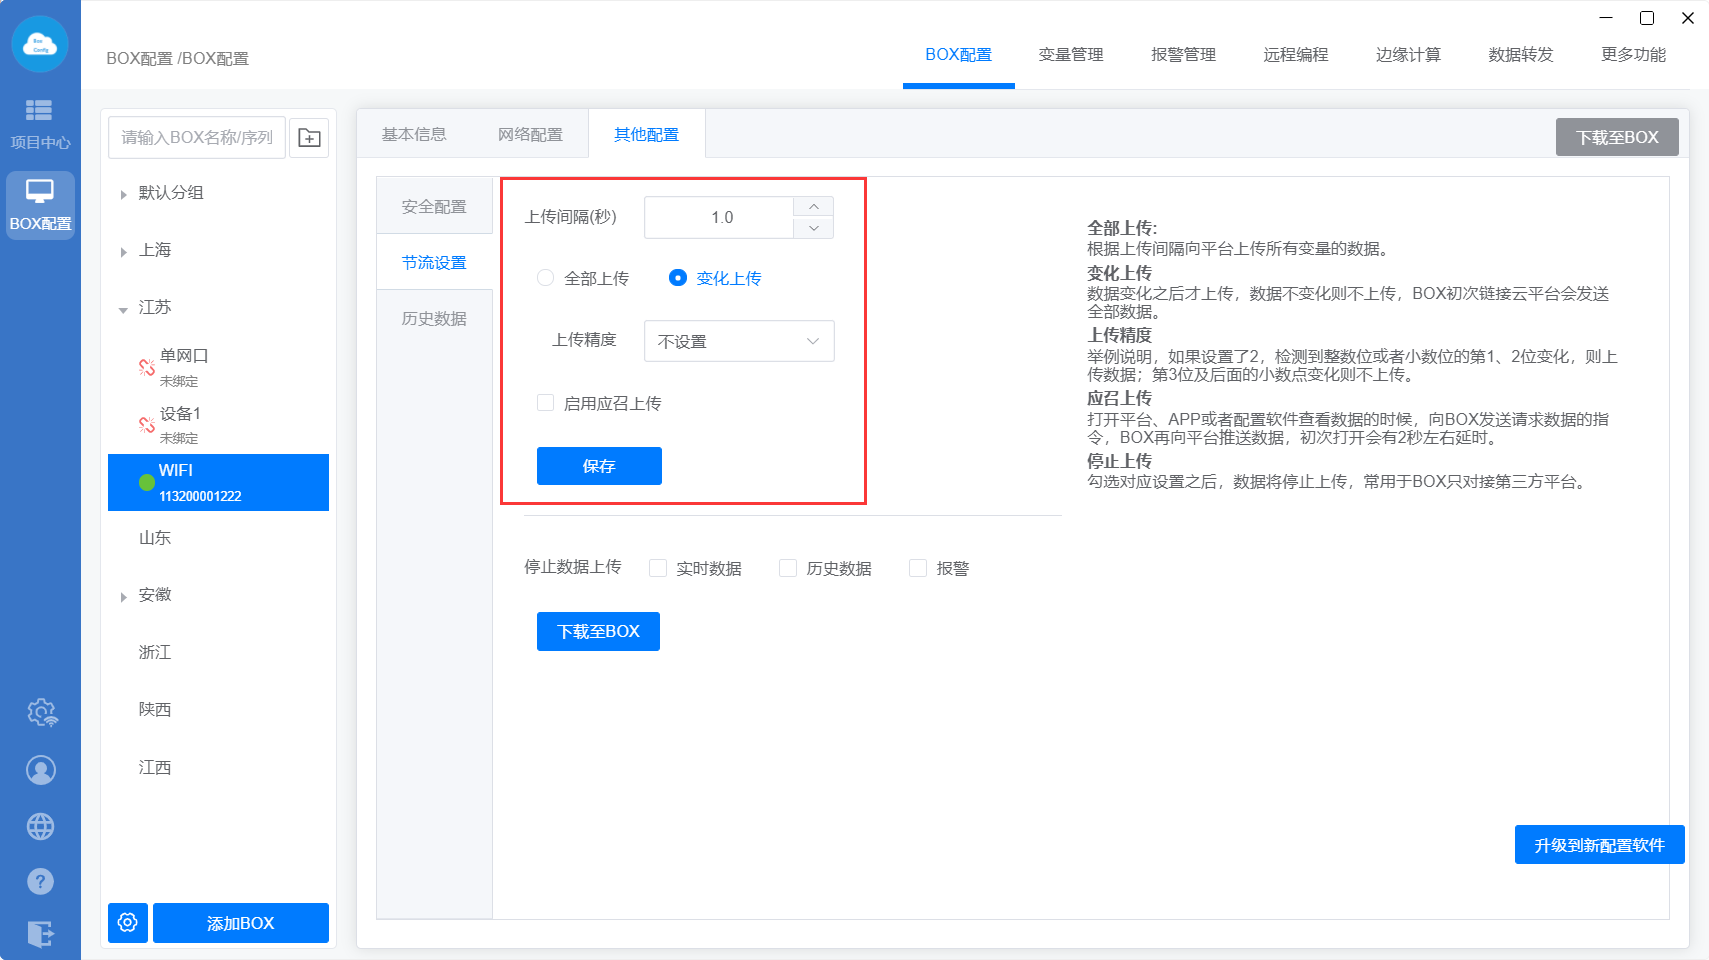Expand the 上海 group in tree
Image resolution: width=1709 pixels, height=960 pixels.
pos(123,252)
